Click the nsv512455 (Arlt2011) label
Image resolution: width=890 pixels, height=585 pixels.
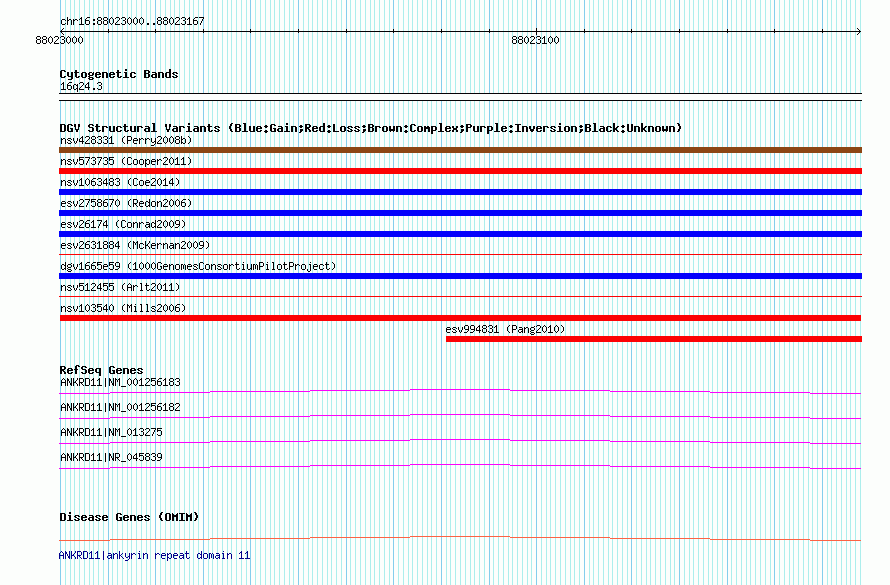[120, 287]
